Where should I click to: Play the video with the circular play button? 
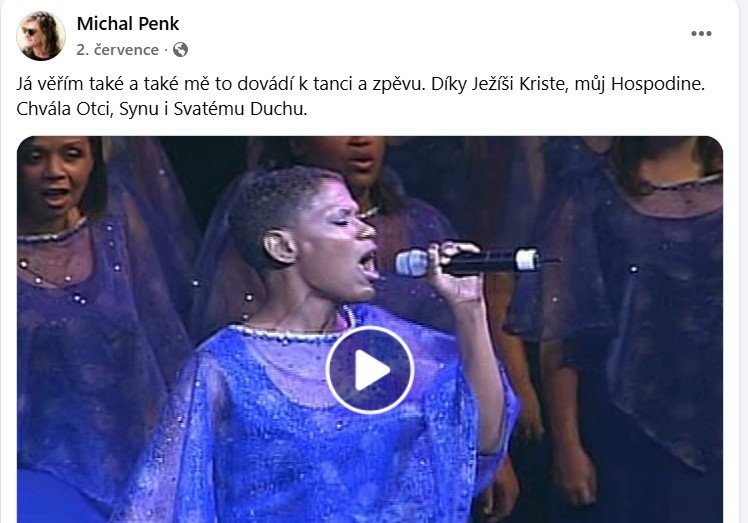pos(370,370)
